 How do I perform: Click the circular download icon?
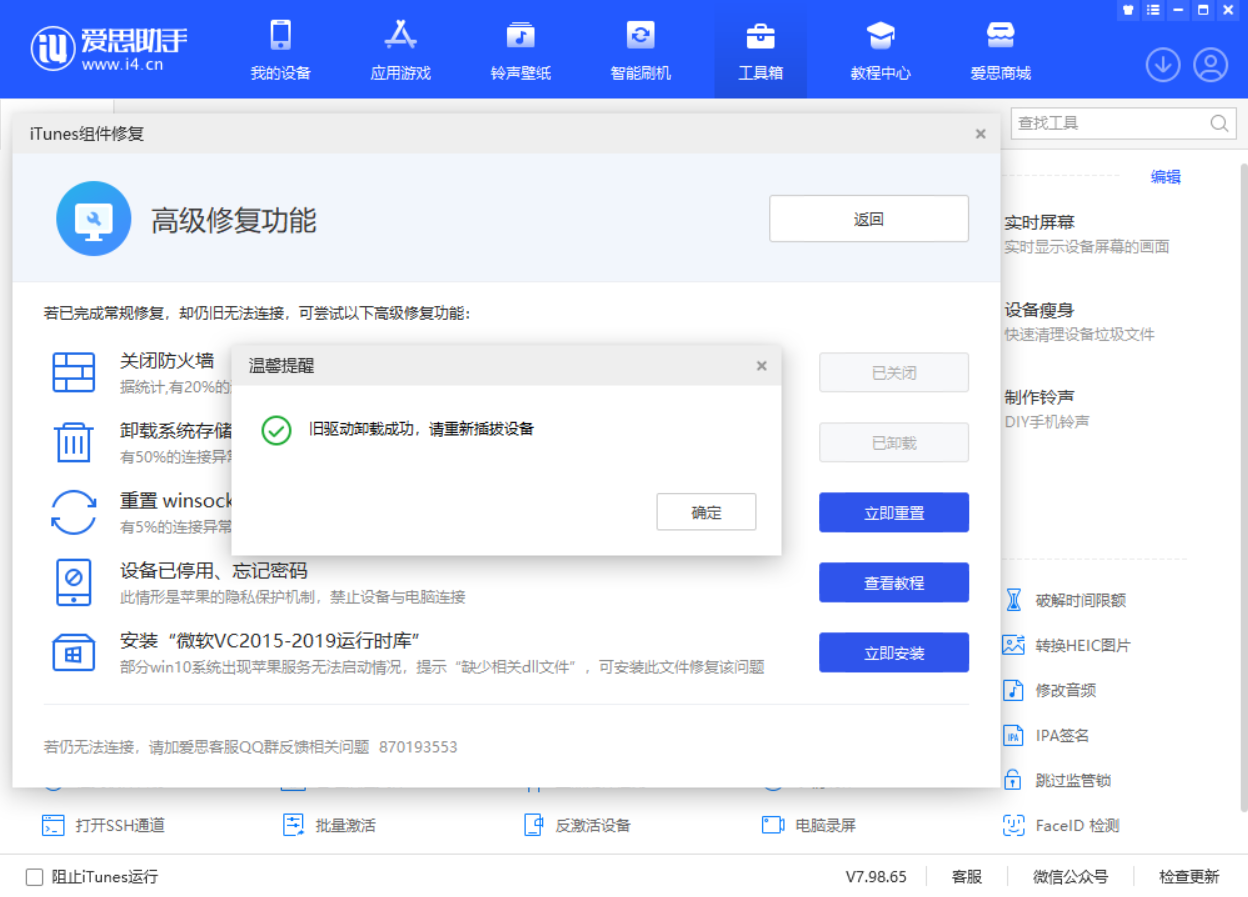pos(1163,64)
